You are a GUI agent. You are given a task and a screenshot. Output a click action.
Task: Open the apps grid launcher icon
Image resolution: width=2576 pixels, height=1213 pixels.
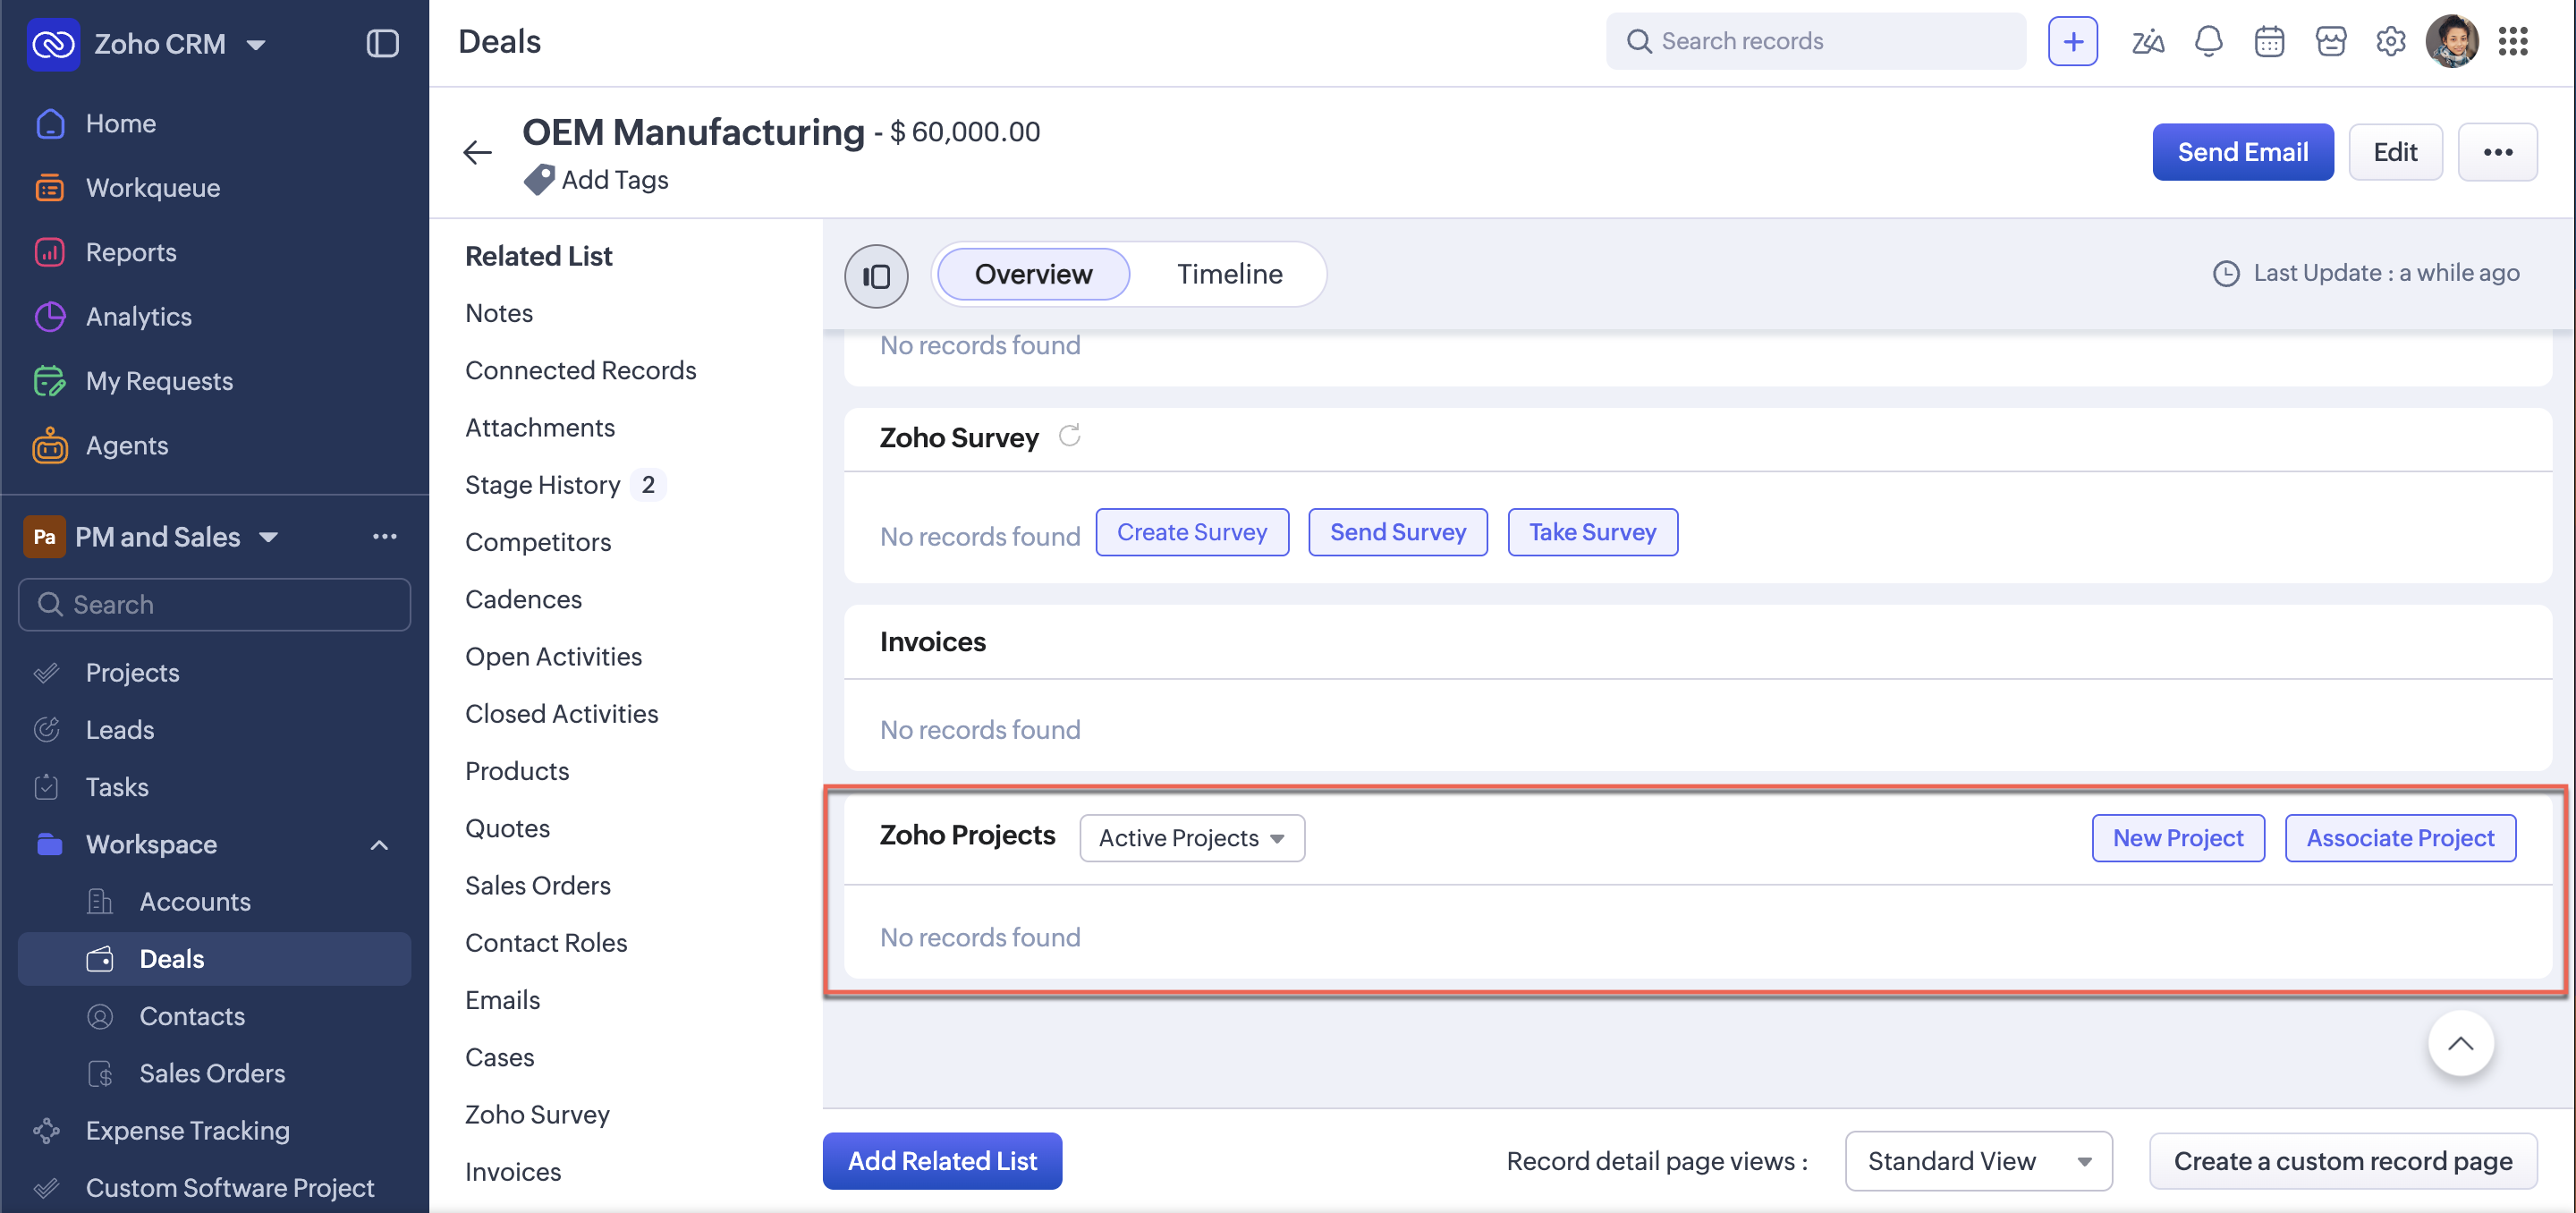pyautogui.click(x=2512, y=42)
